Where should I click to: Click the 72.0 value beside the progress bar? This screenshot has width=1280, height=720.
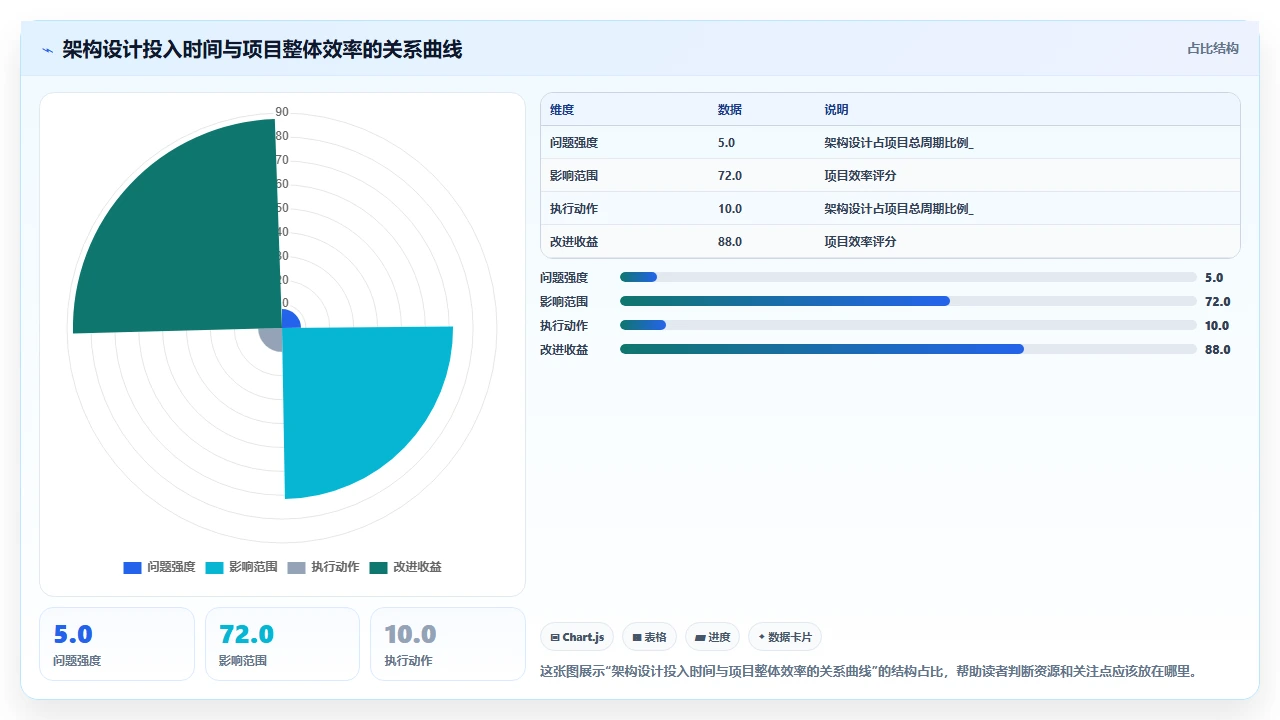pyautogui.click(x=1217, y=302)
